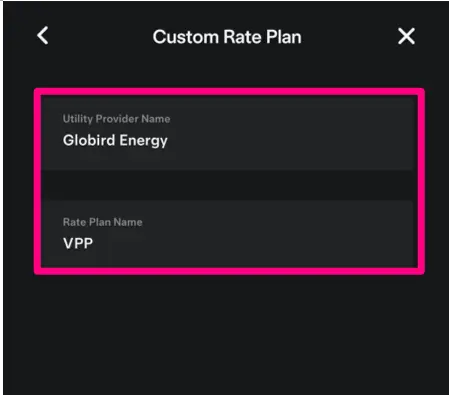
Task: Click the Utility Provider Name label
Action: click(x=116, y=119)
